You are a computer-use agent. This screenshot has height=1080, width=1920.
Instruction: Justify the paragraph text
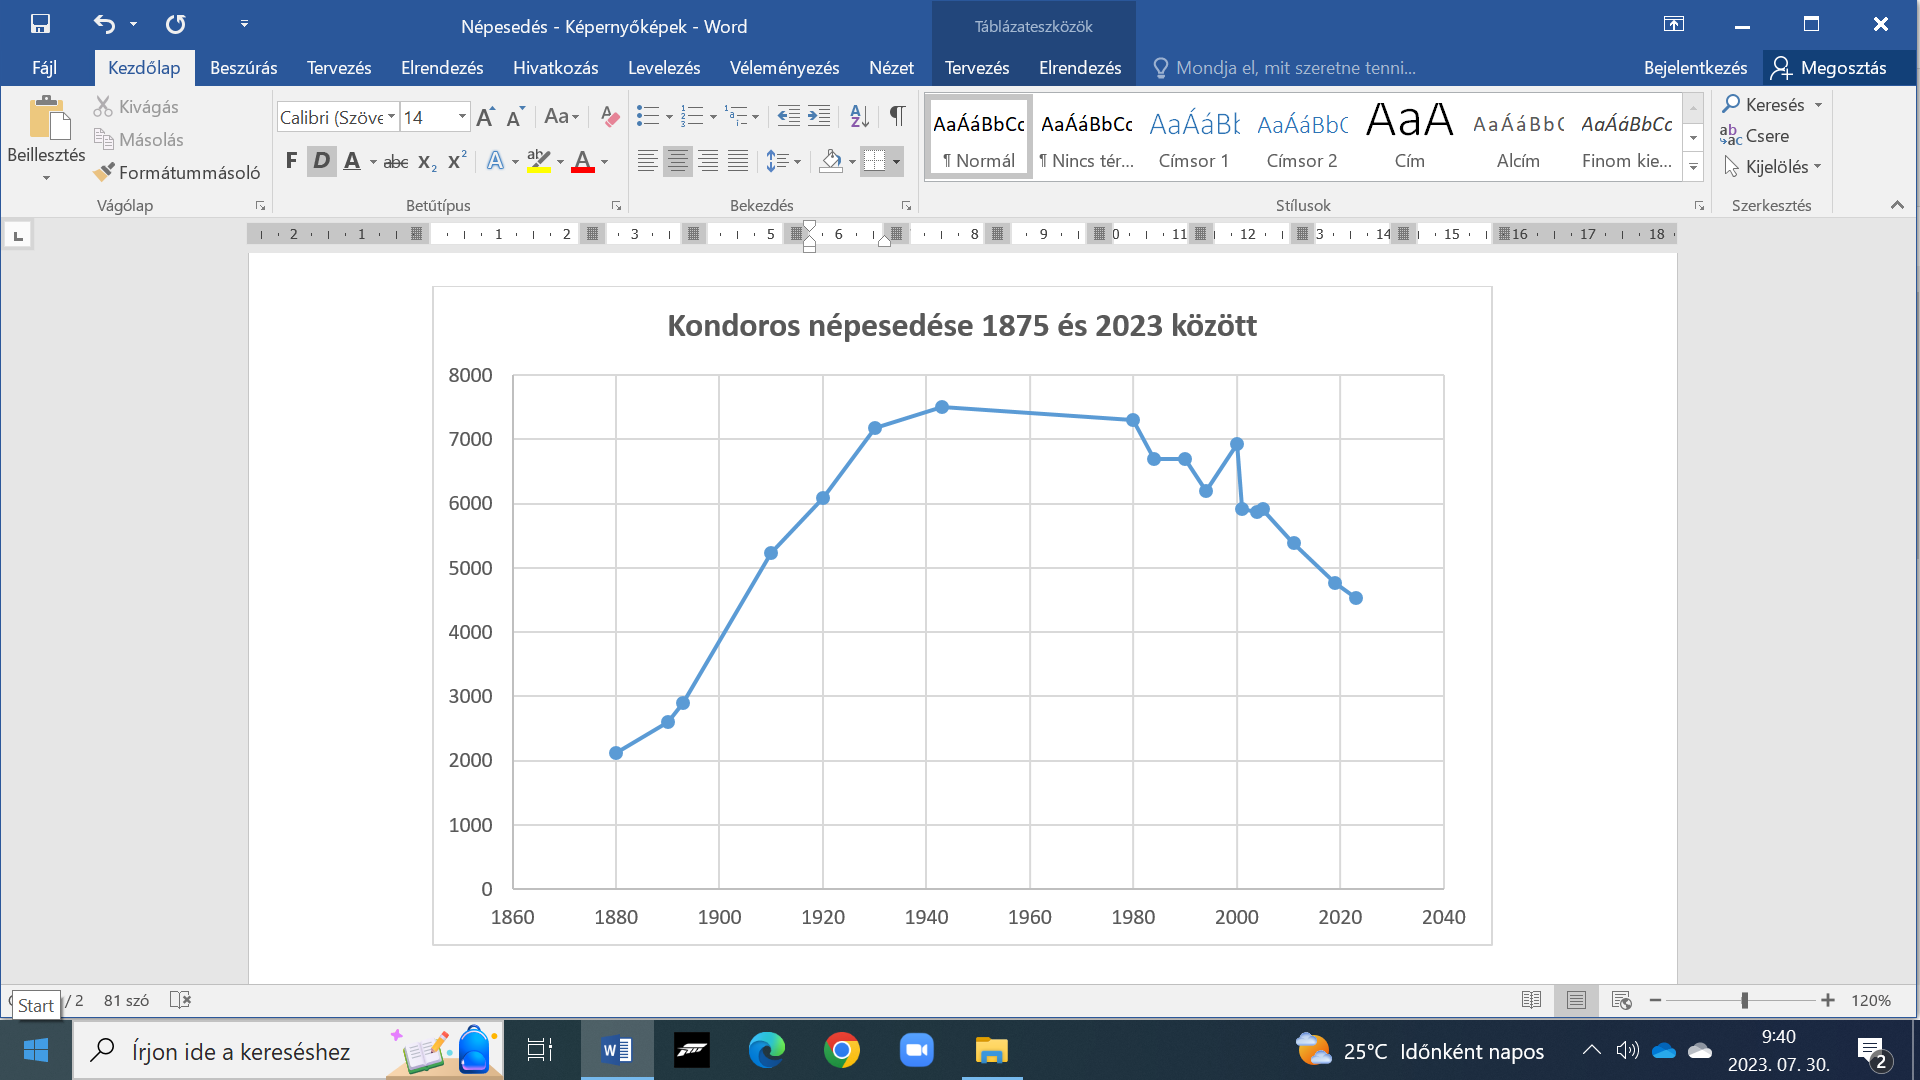pos(738,161)
